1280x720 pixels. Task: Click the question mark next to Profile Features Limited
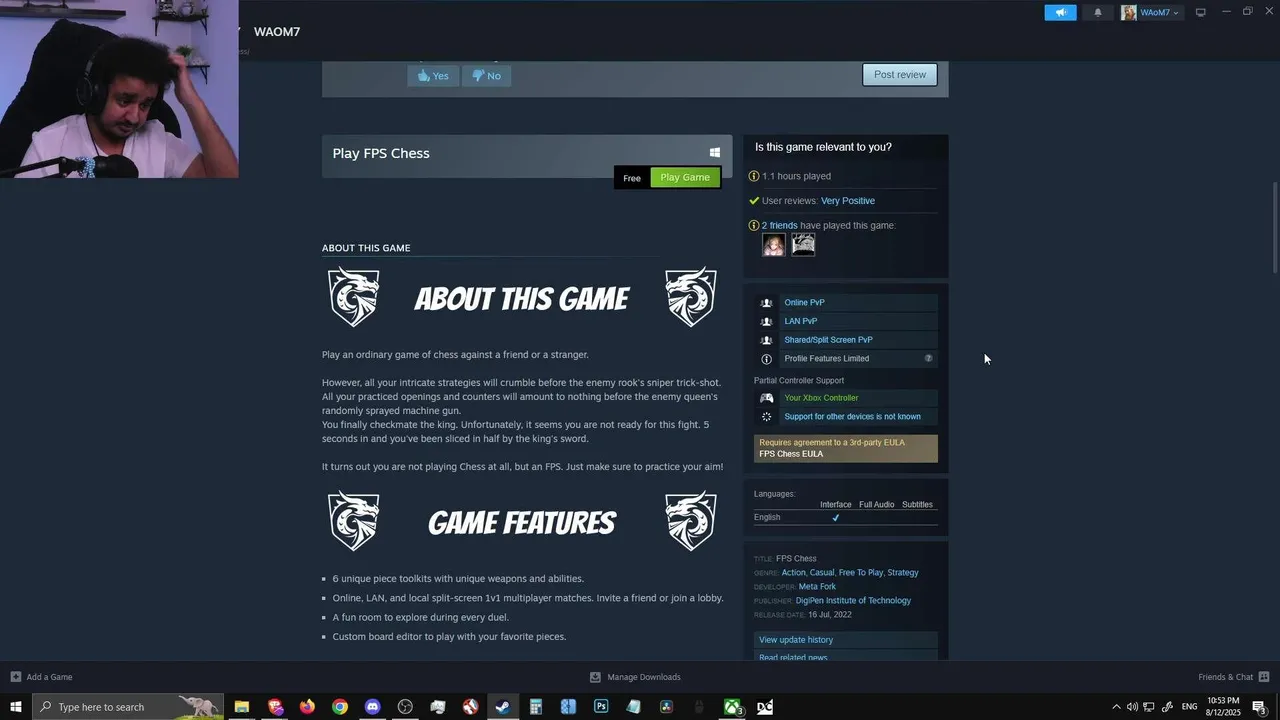click(928, 358)
